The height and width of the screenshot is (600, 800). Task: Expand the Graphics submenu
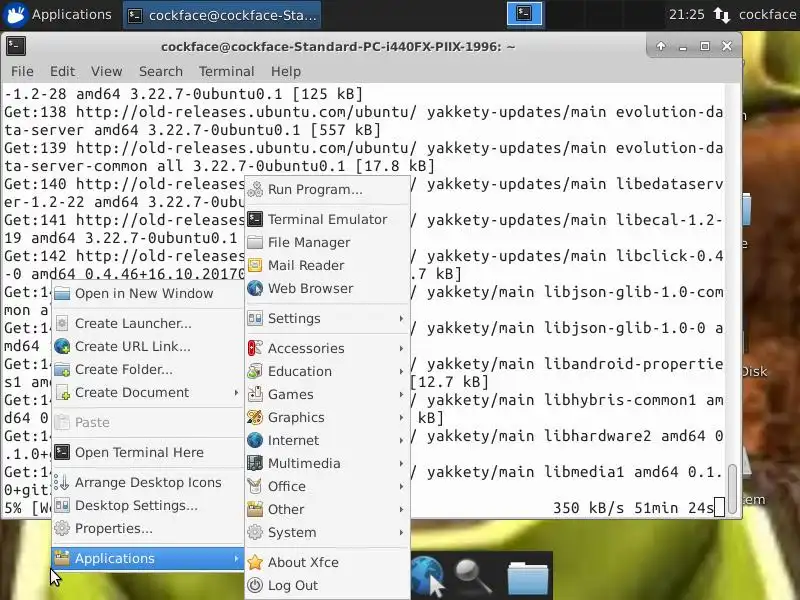pyautogui.click(x=327, y=417)
